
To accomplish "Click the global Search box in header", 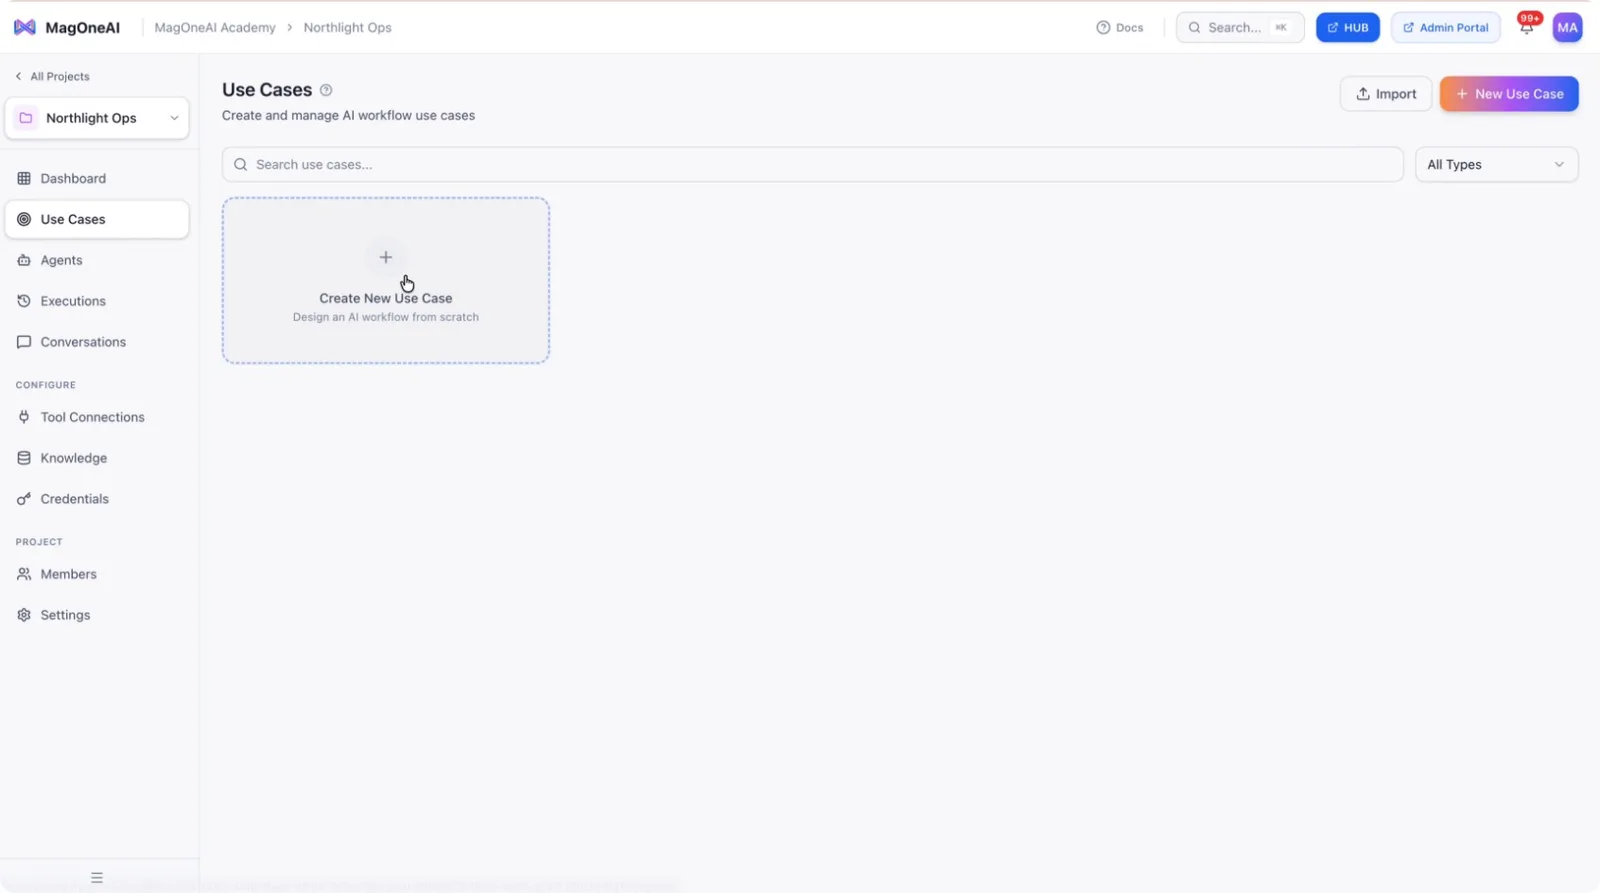I will (x=1240, y=28).
